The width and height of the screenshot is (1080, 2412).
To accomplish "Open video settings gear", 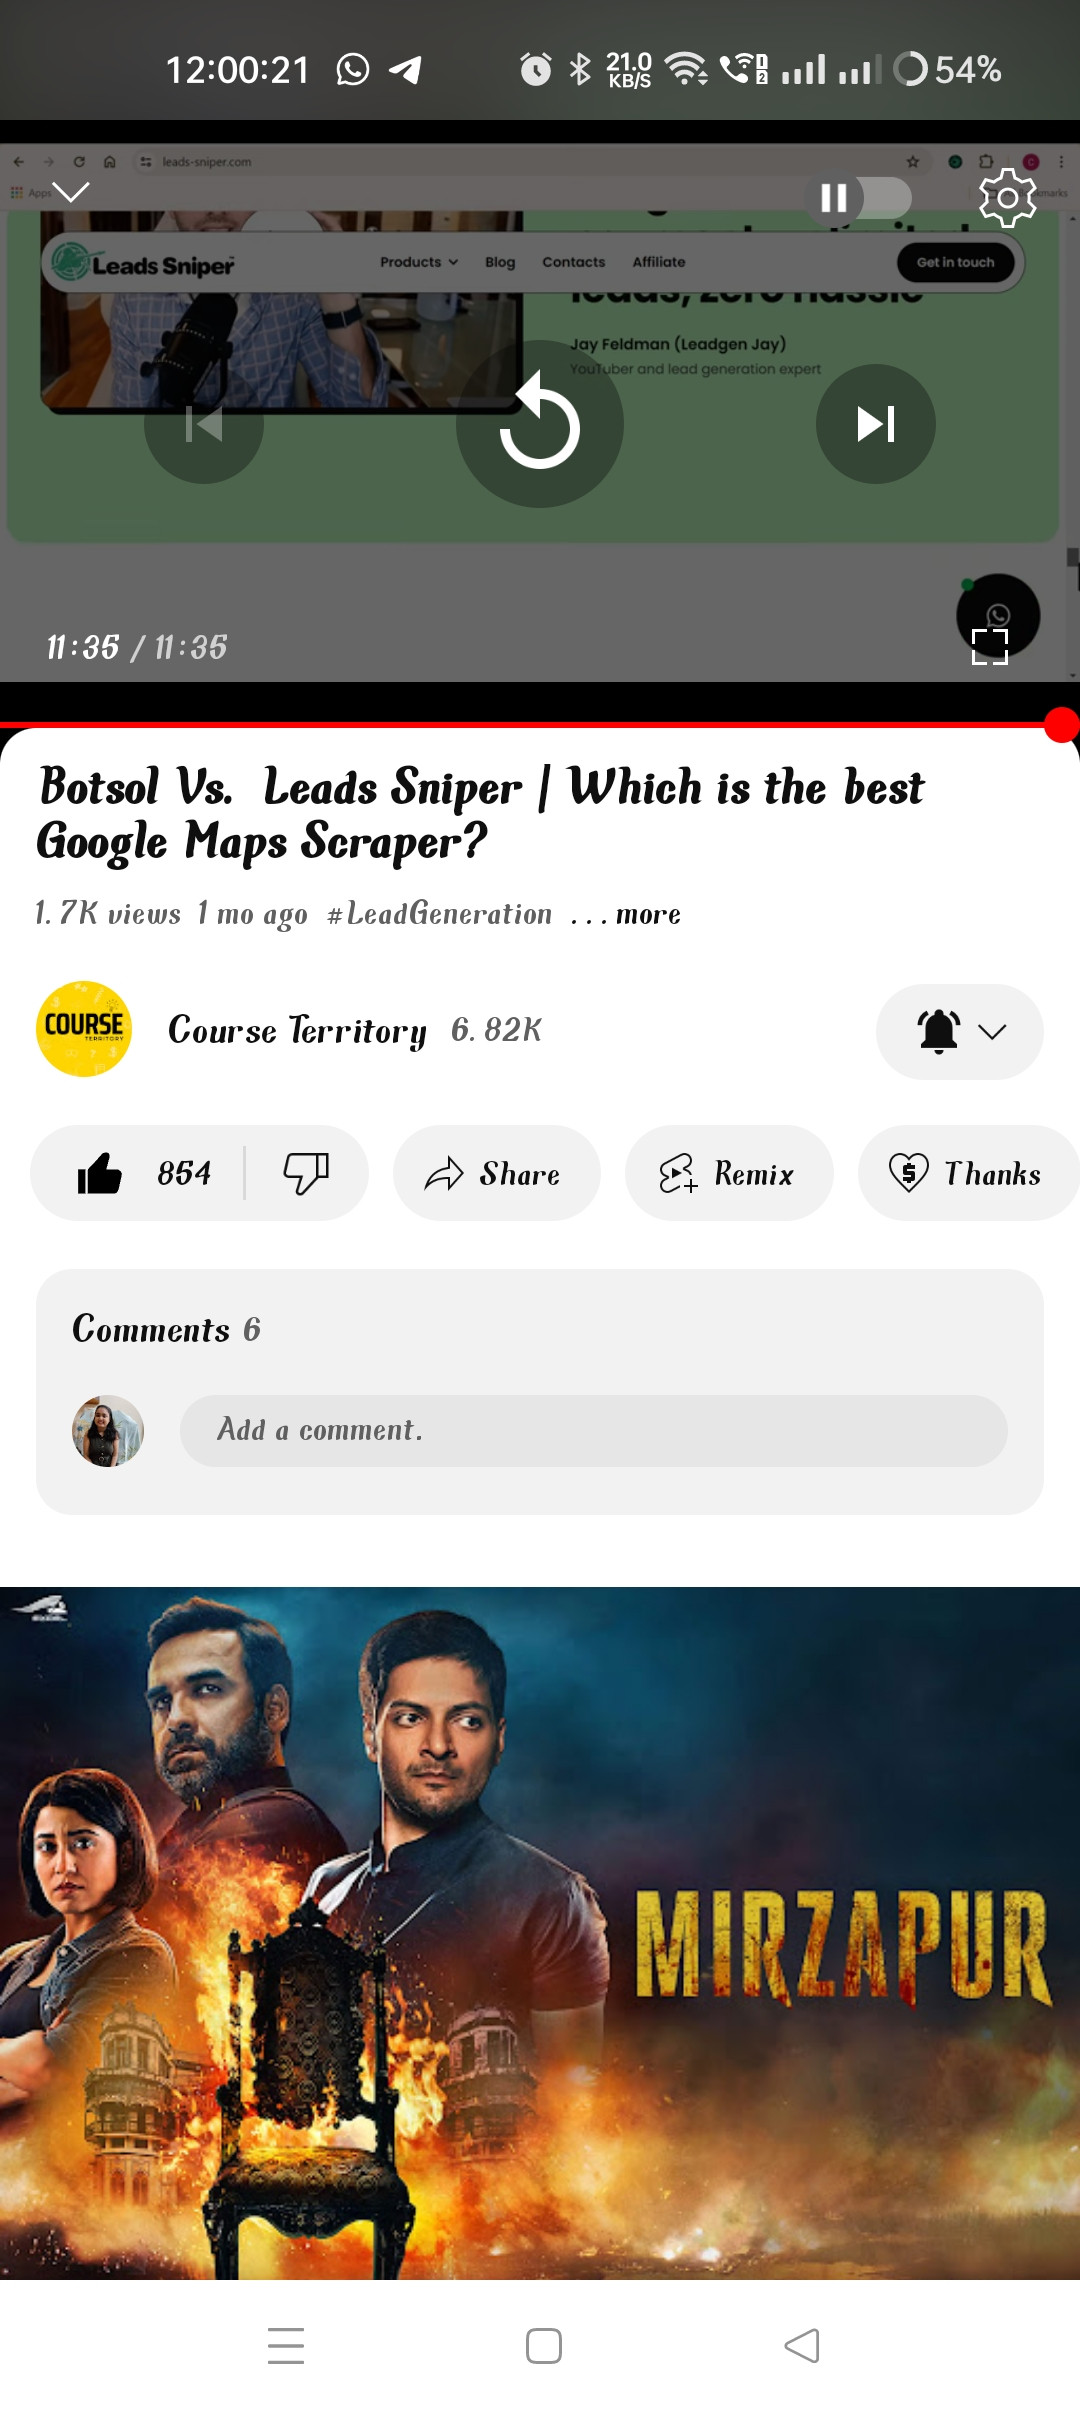I will (1007, 197).
